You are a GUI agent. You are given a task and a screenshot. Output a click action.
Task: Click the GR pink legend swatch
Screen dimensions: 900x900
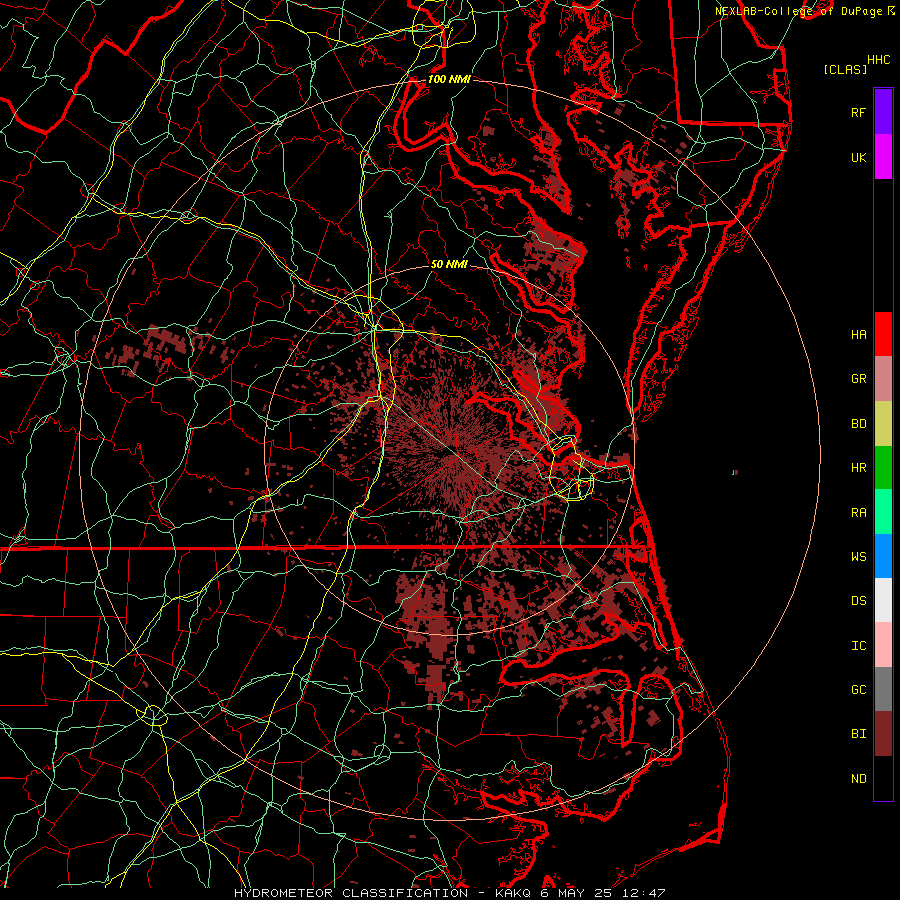tap(883, 379)
